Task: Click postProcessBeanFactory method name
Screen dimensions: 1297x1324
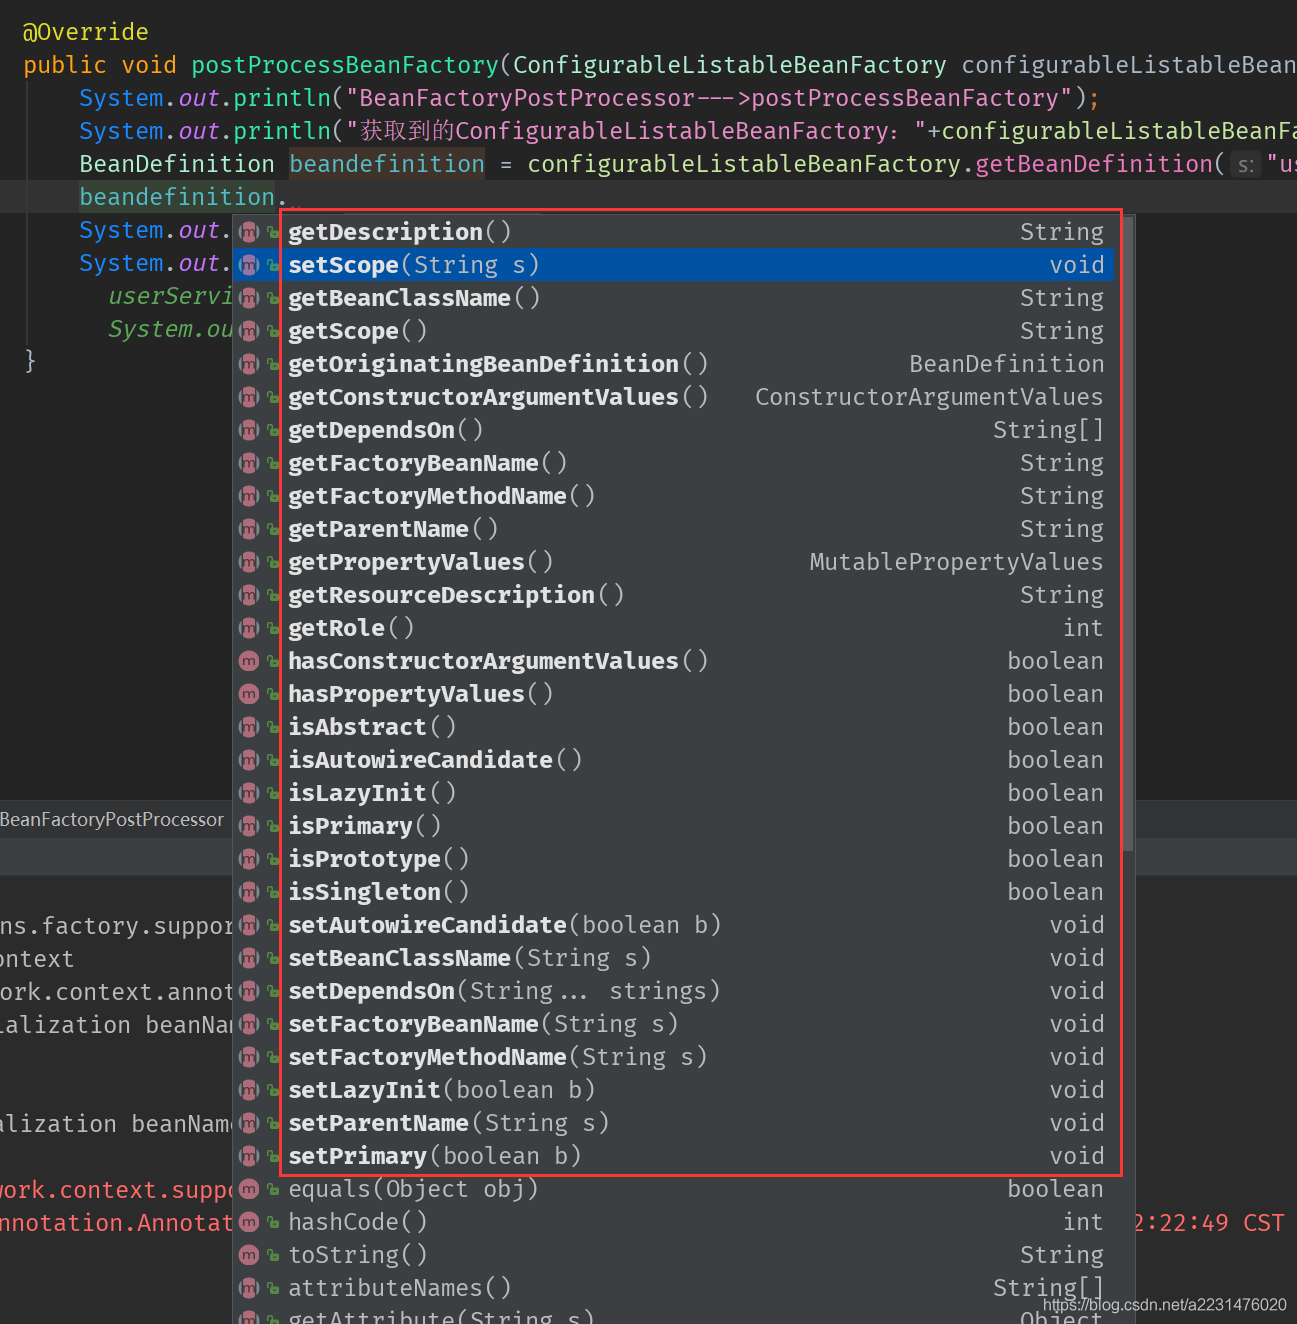Action: point(345,65)
